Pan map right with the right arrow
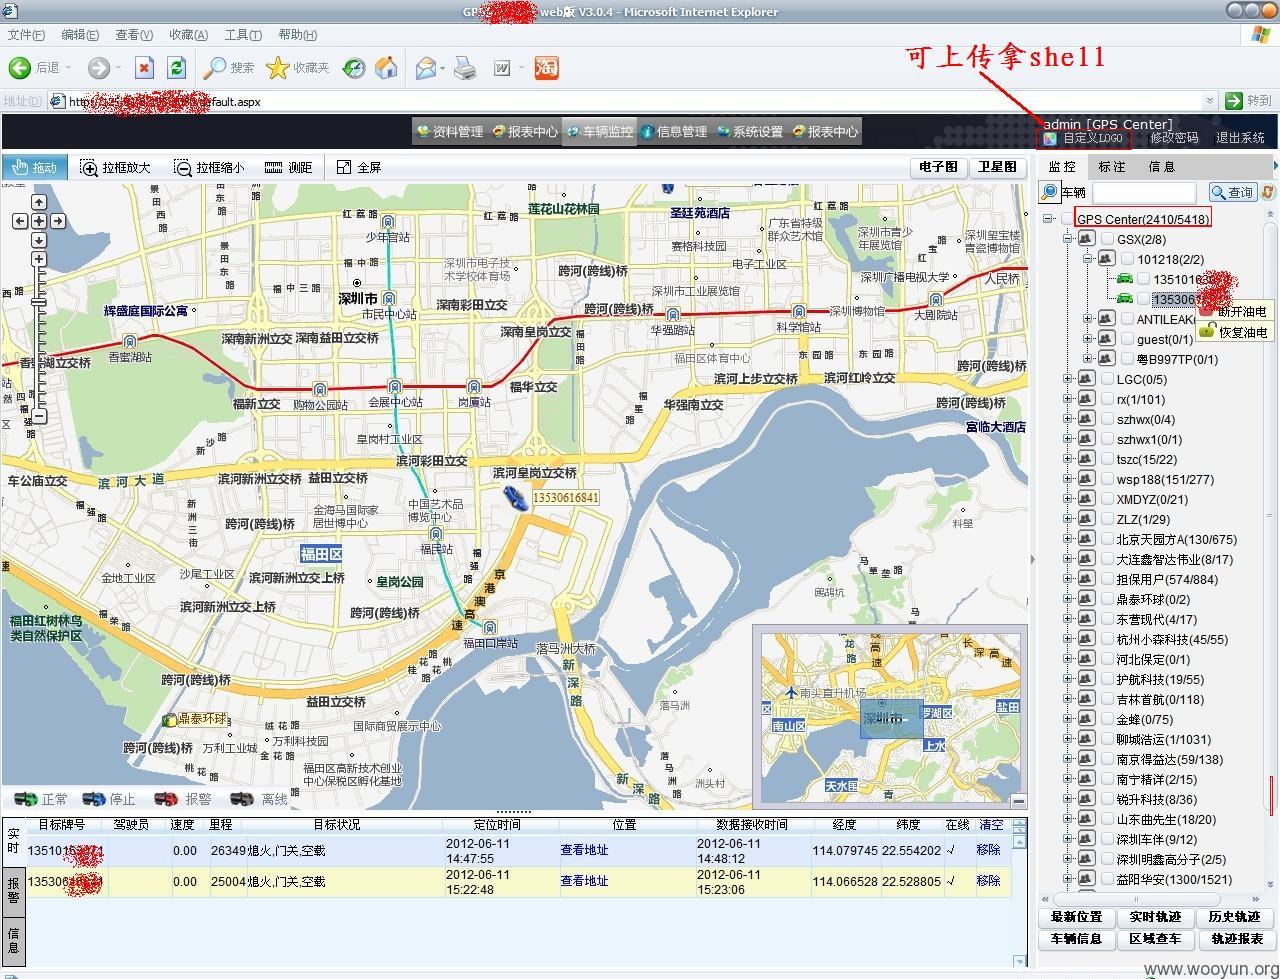The image size is (1280, 979). click(x=58, y=221)
